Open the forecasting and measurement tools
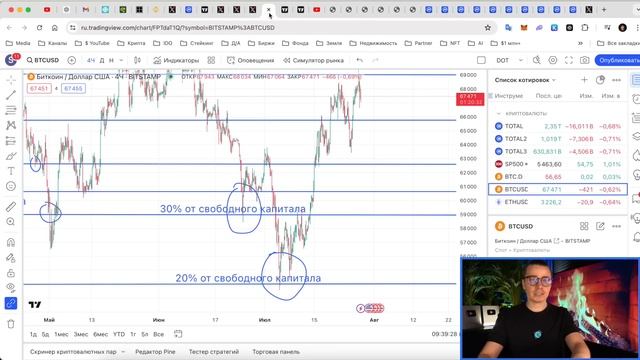 [11, 141]
